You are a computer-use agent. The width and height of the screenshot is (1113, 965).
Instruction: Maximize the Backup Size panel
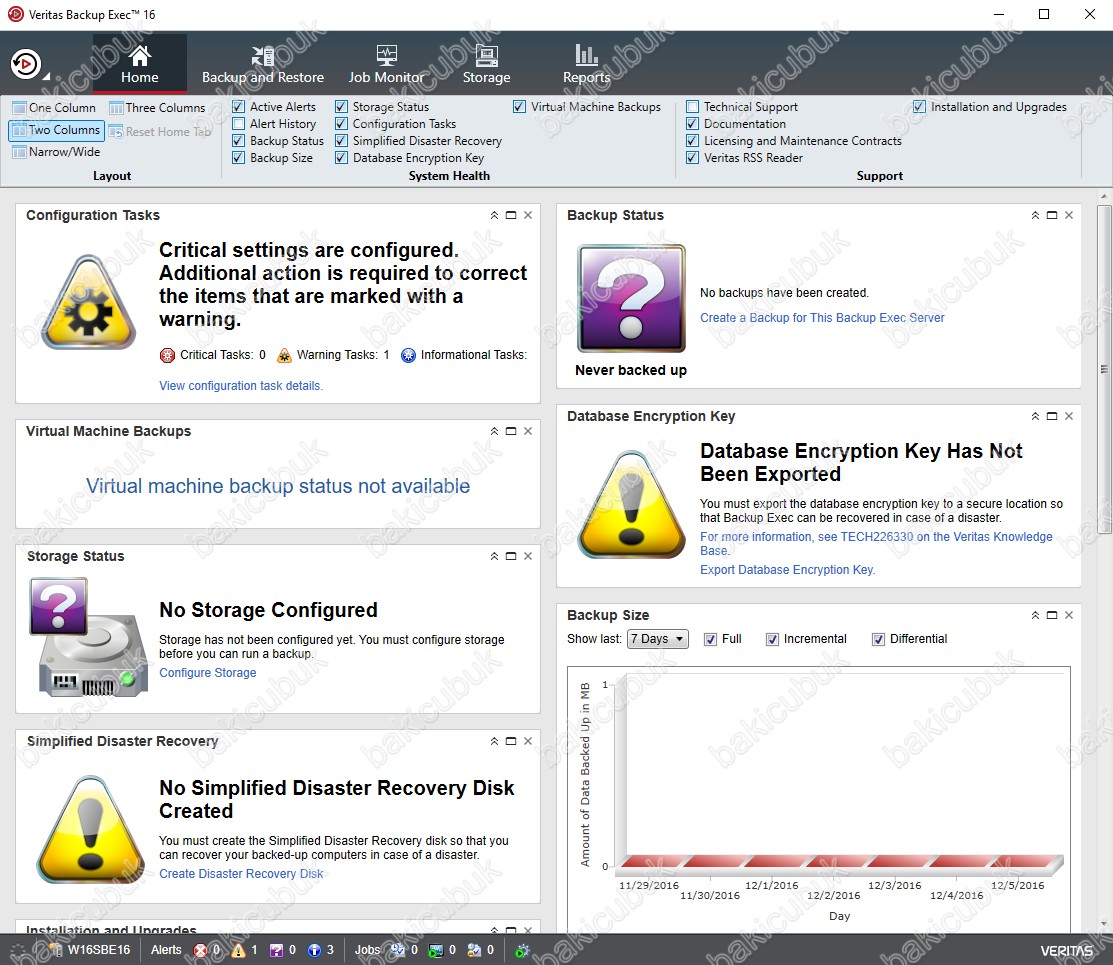[x=1052, y=615]
